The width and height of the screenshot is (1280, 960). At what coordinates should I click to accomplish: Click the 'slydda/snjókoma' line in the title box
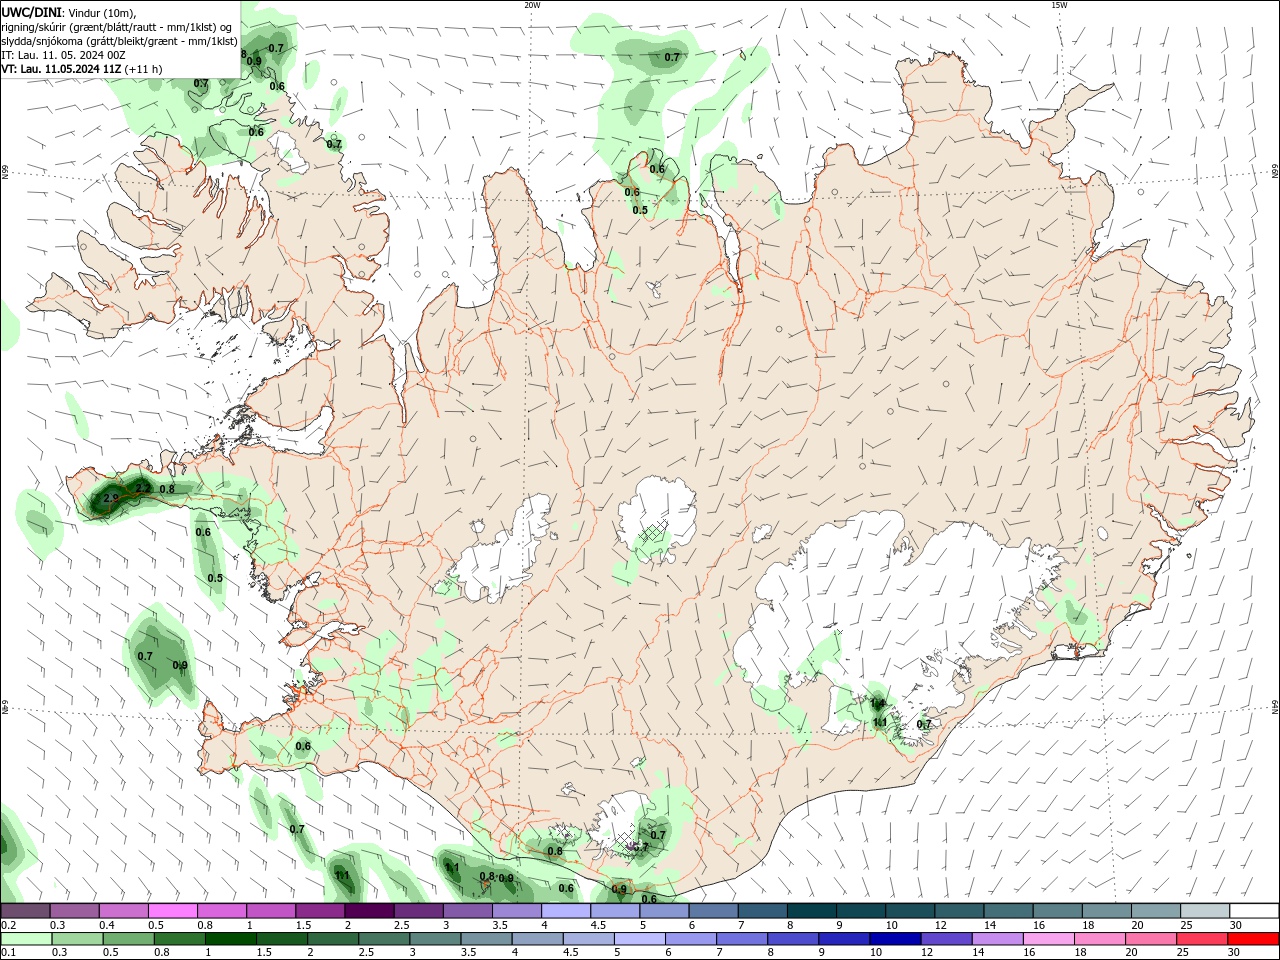[119, 41]
